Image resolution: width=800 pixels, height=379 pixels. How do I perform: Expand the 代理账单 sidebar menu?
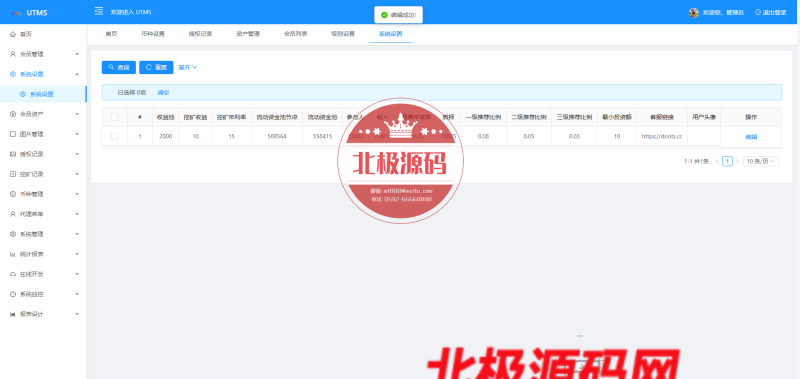coord(77,214)
